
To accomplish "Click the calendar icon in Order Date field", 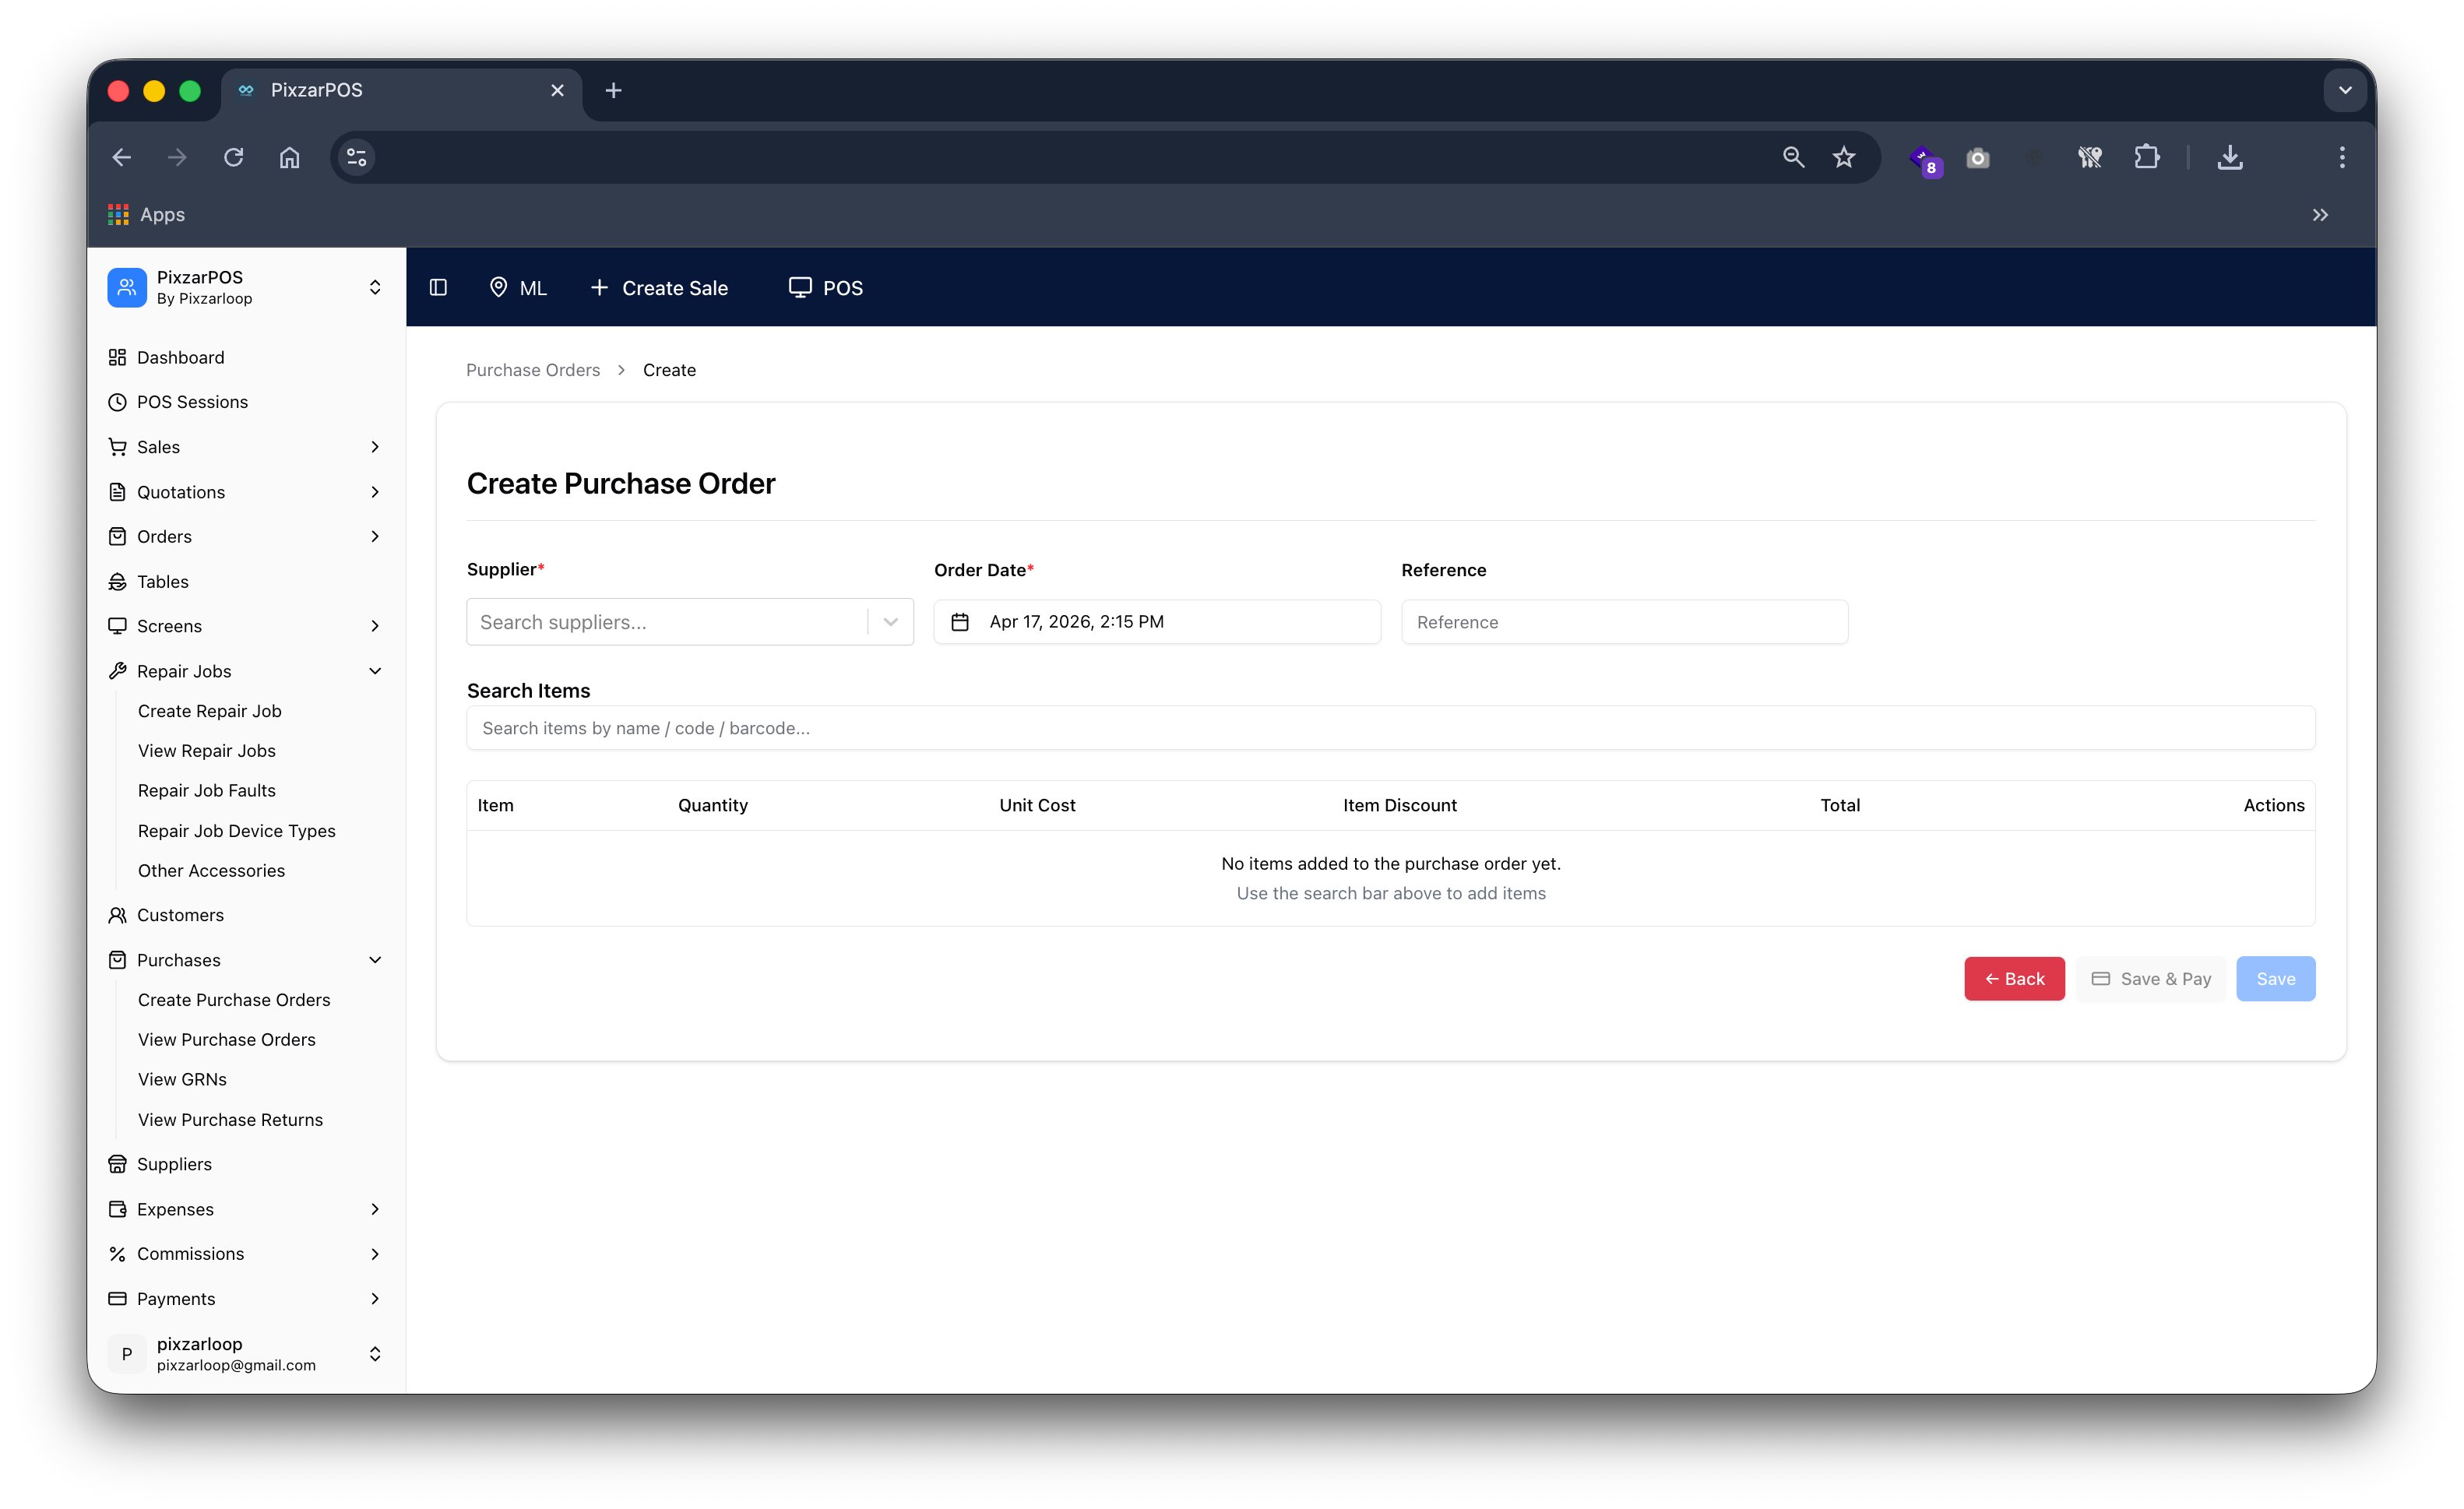I will 961,621.
